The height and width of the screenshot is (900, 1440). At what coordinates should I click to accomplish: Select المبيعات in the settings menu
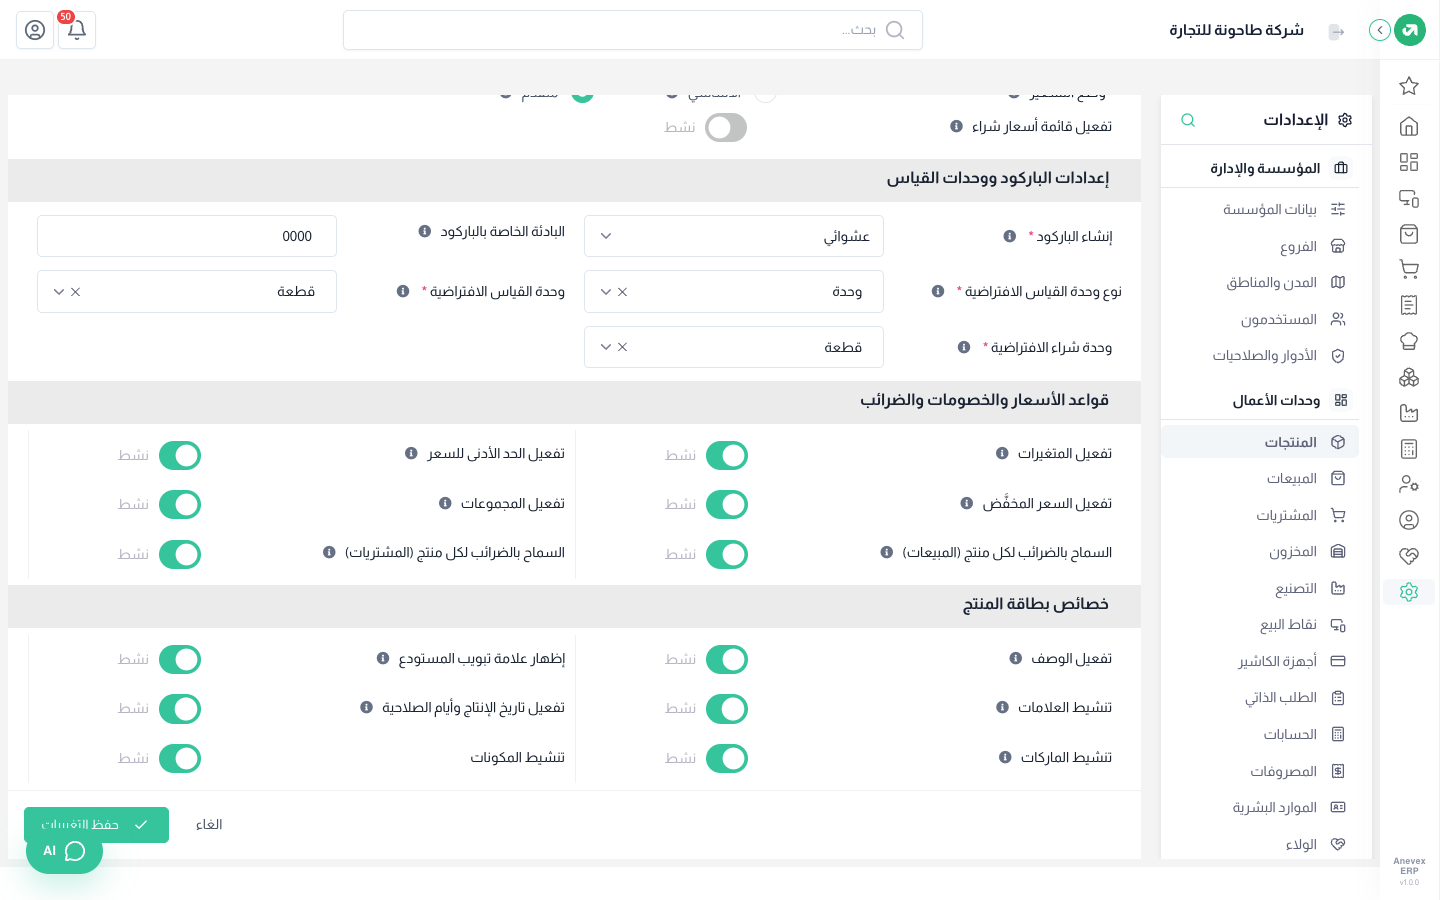[1260, 479]
